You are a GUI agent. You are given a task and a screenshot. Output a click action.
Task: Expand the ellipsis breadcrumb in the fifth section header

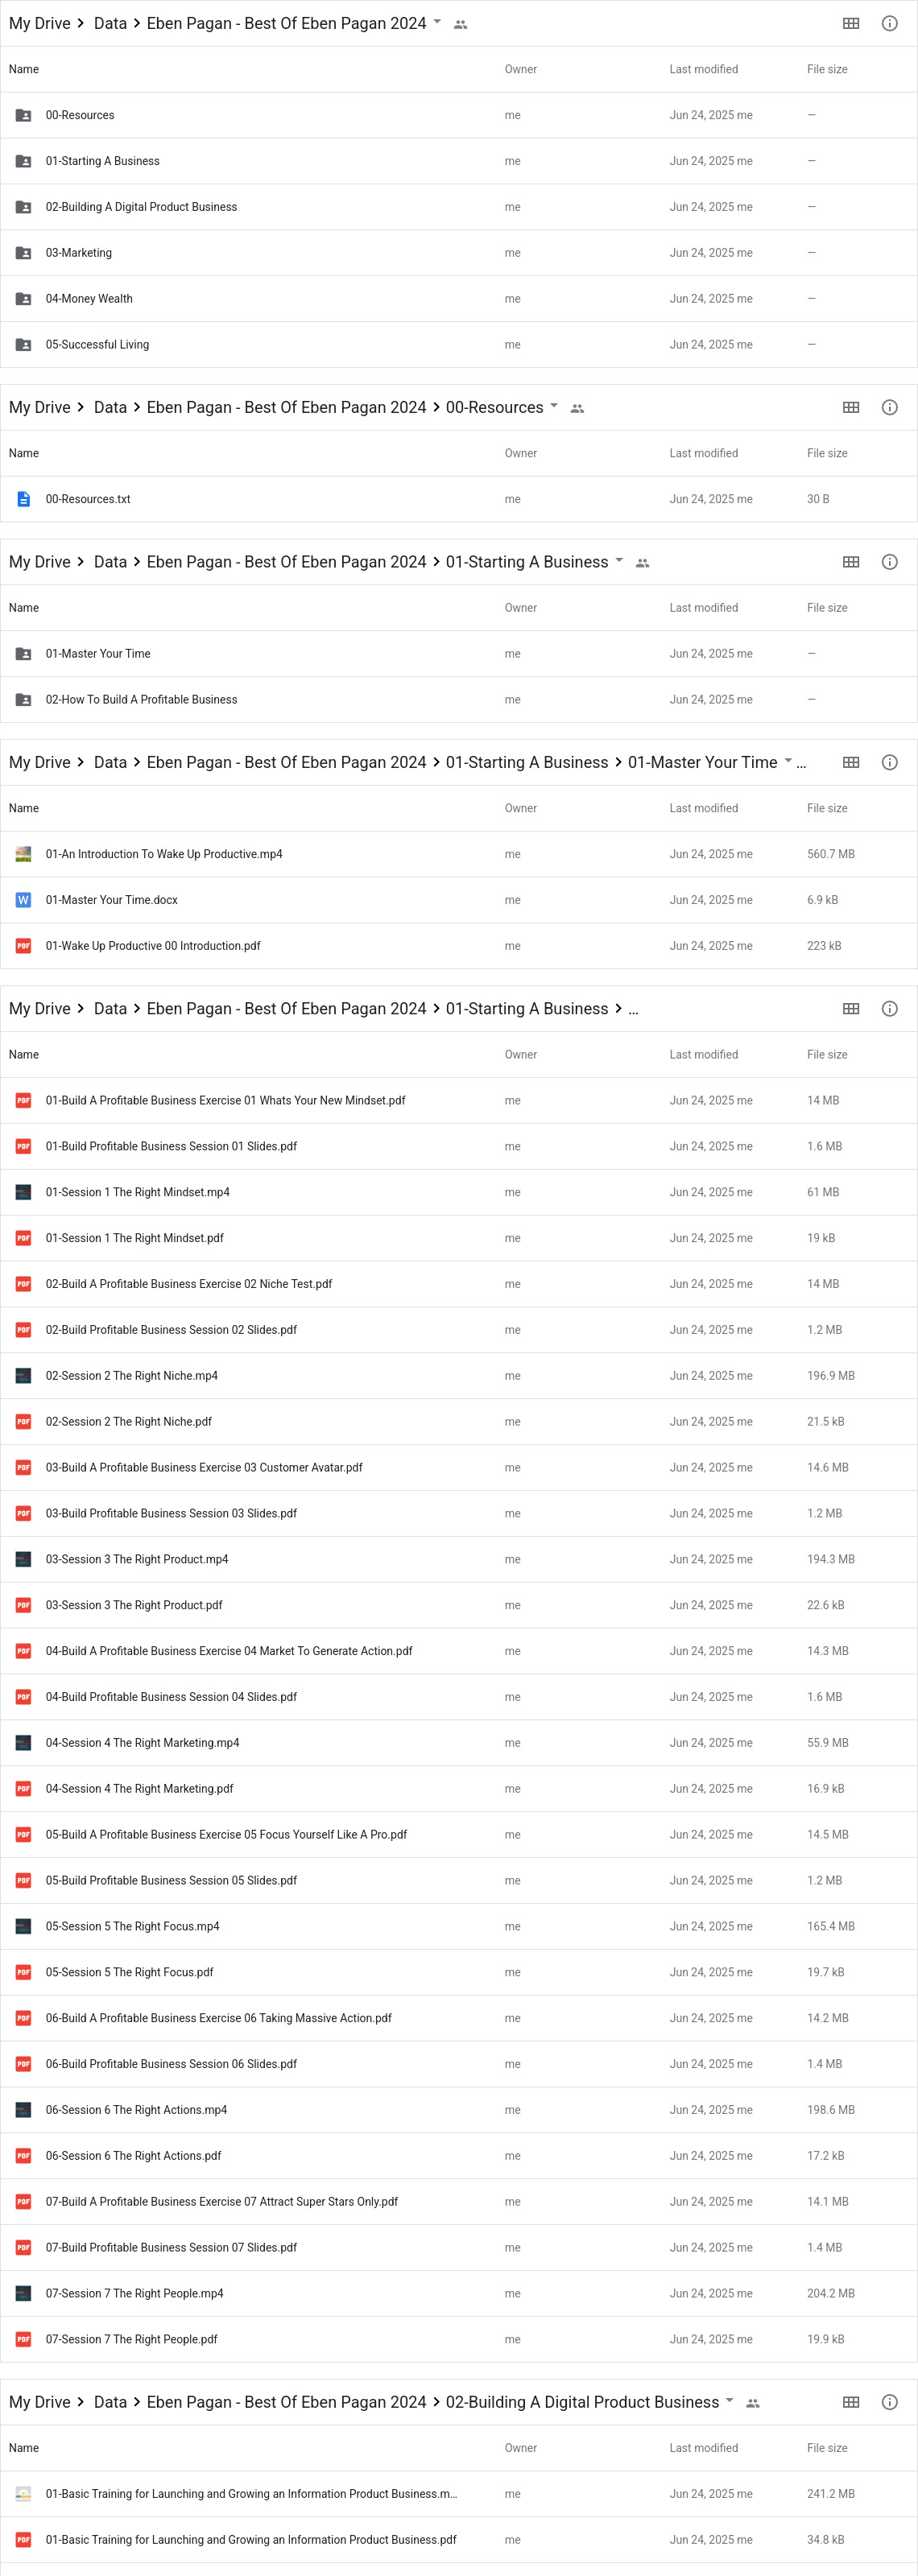click(633, 1009)
